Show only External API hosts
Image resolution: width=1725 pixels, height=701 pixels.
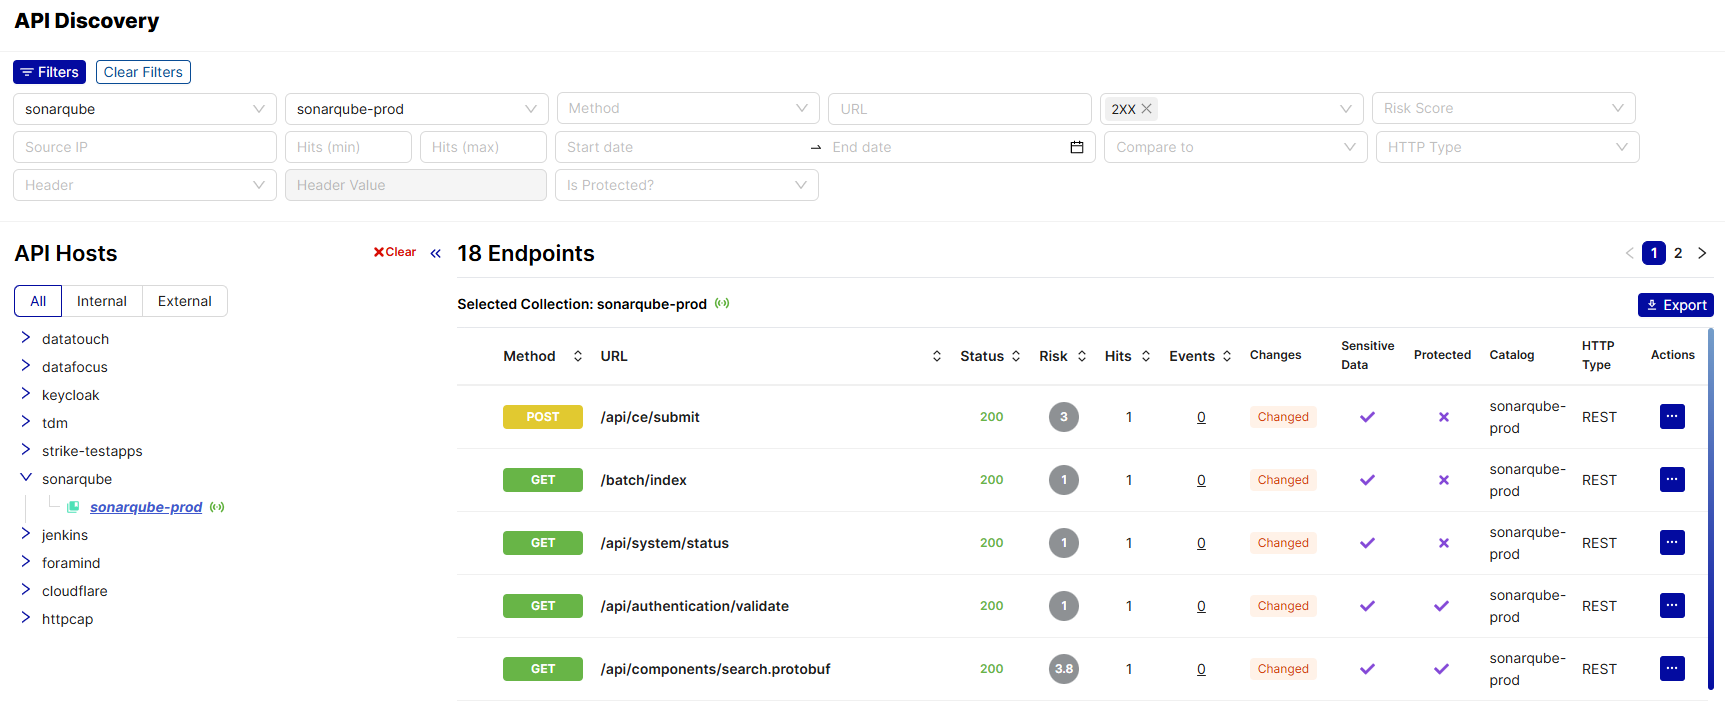[x=184, y=301]
